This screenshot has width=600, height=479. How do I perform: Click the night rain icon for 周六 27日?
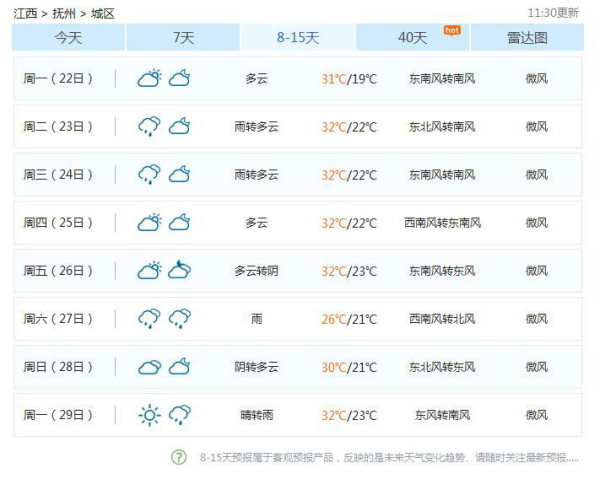[x=179, y=319]
